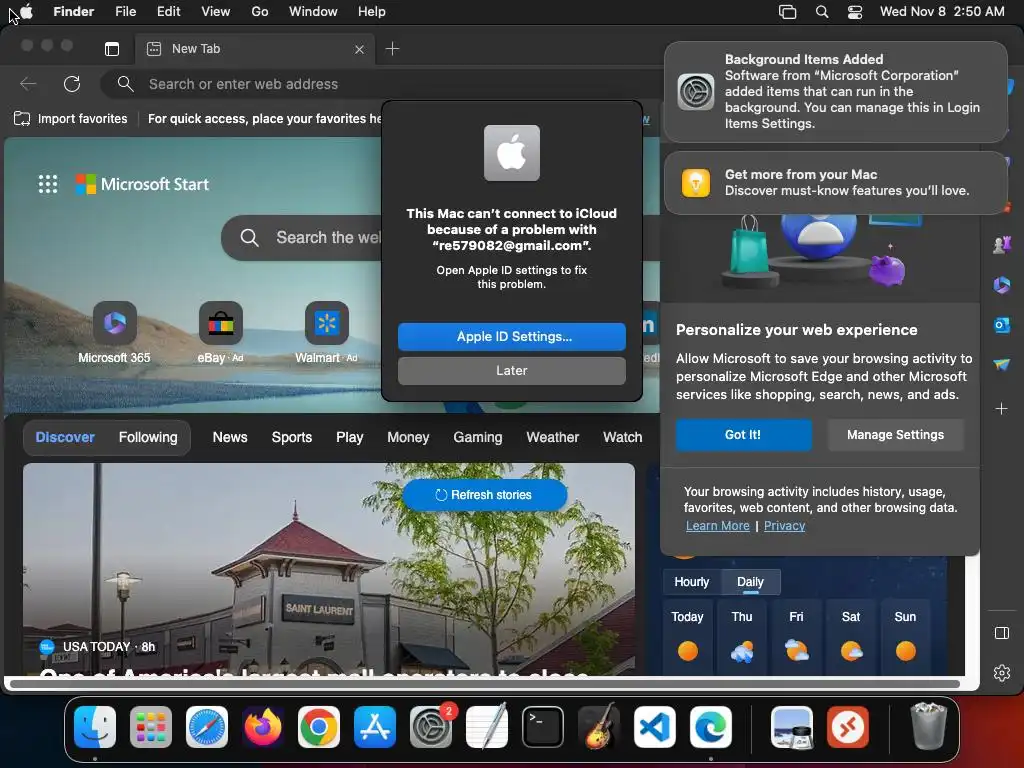Toggle the sidebar panel layout icon
The image size is (1024, 768).
coord(1002,633)
